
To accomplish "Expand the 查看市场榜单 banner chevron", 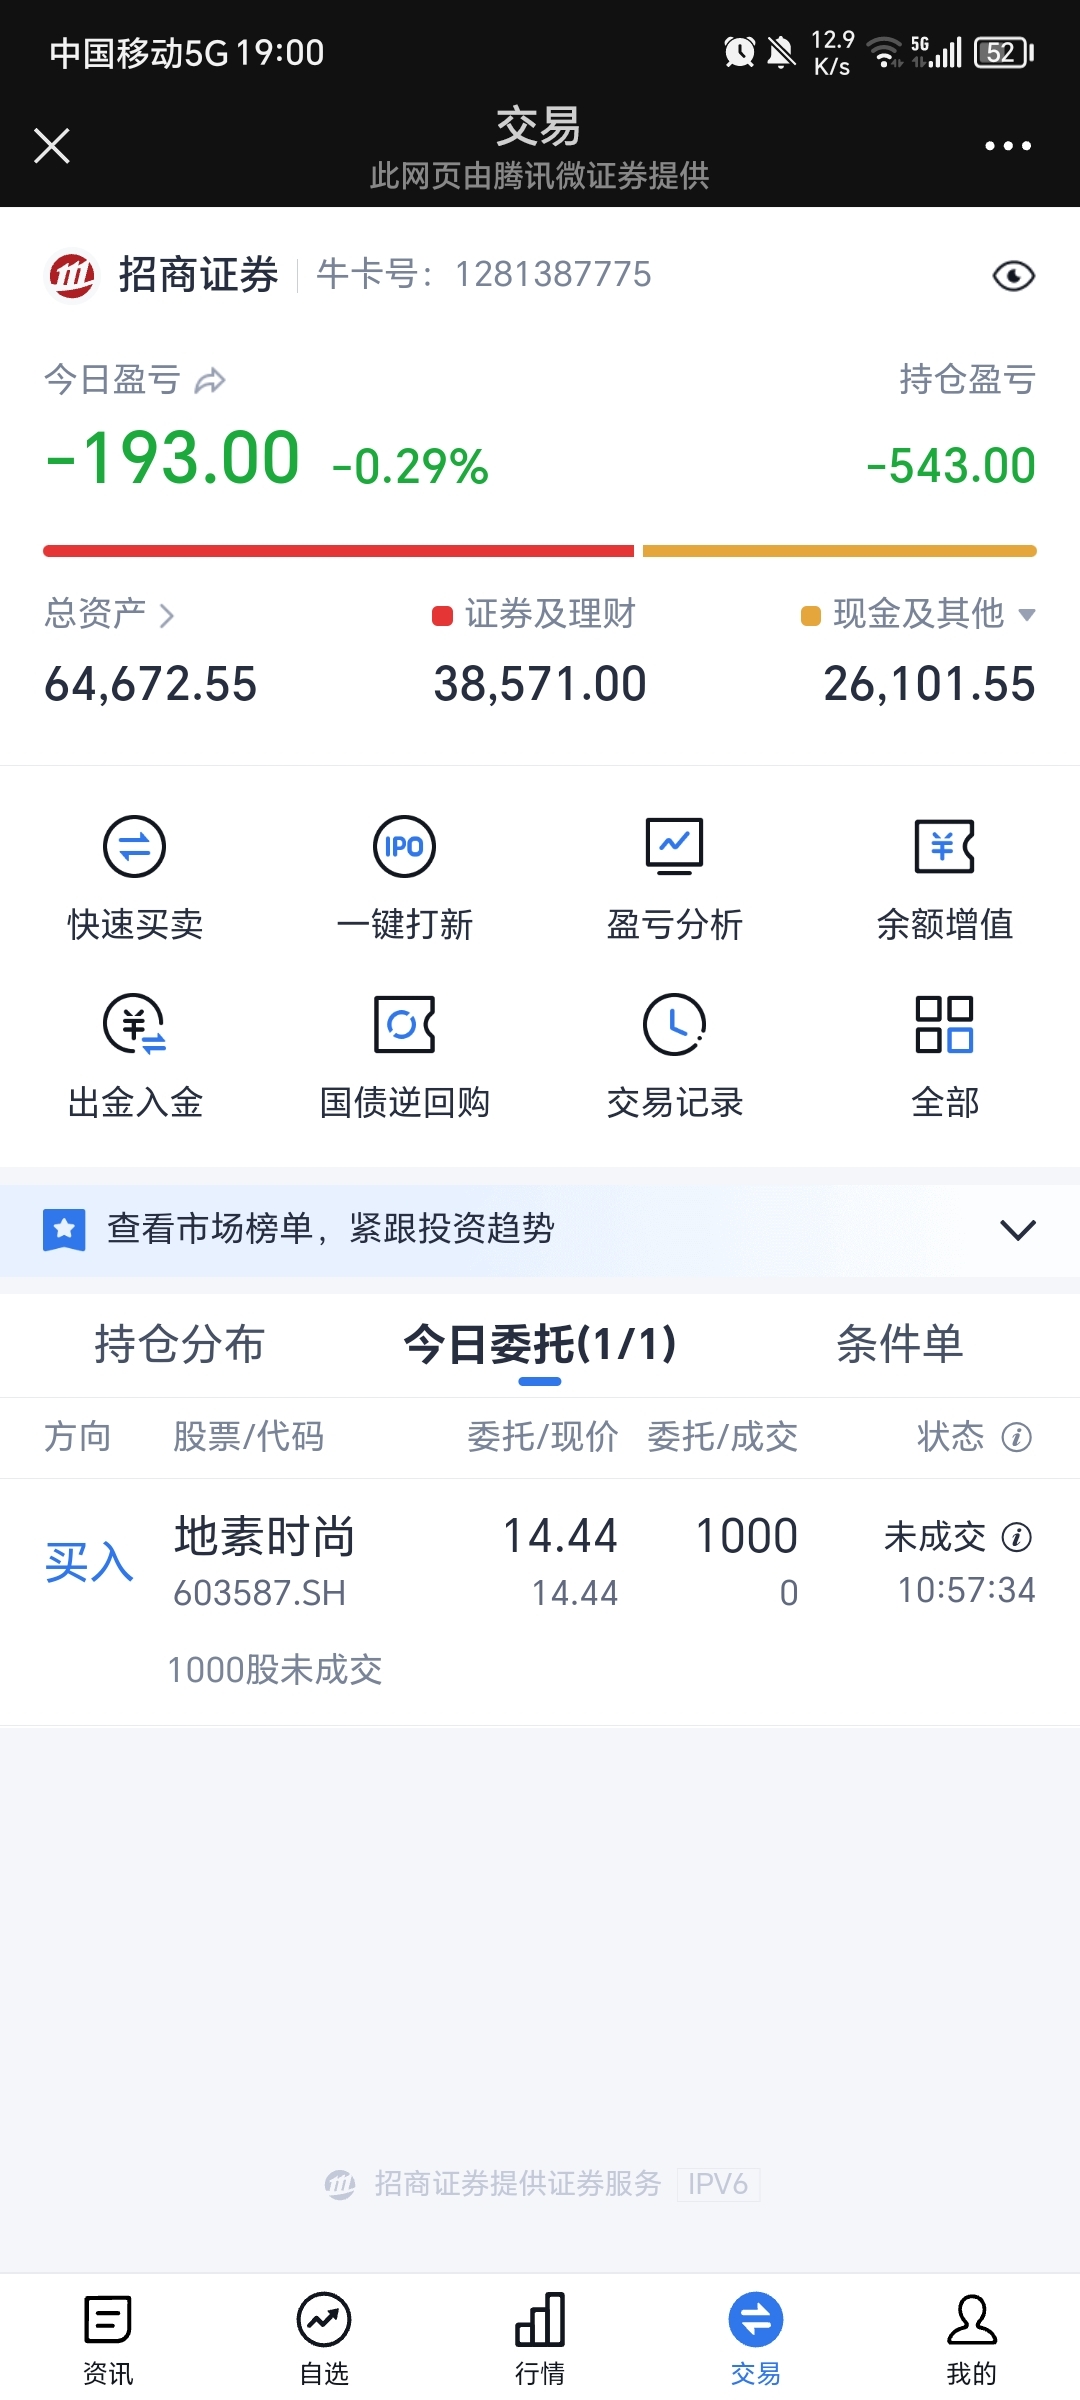I will pos(1017,1229).
